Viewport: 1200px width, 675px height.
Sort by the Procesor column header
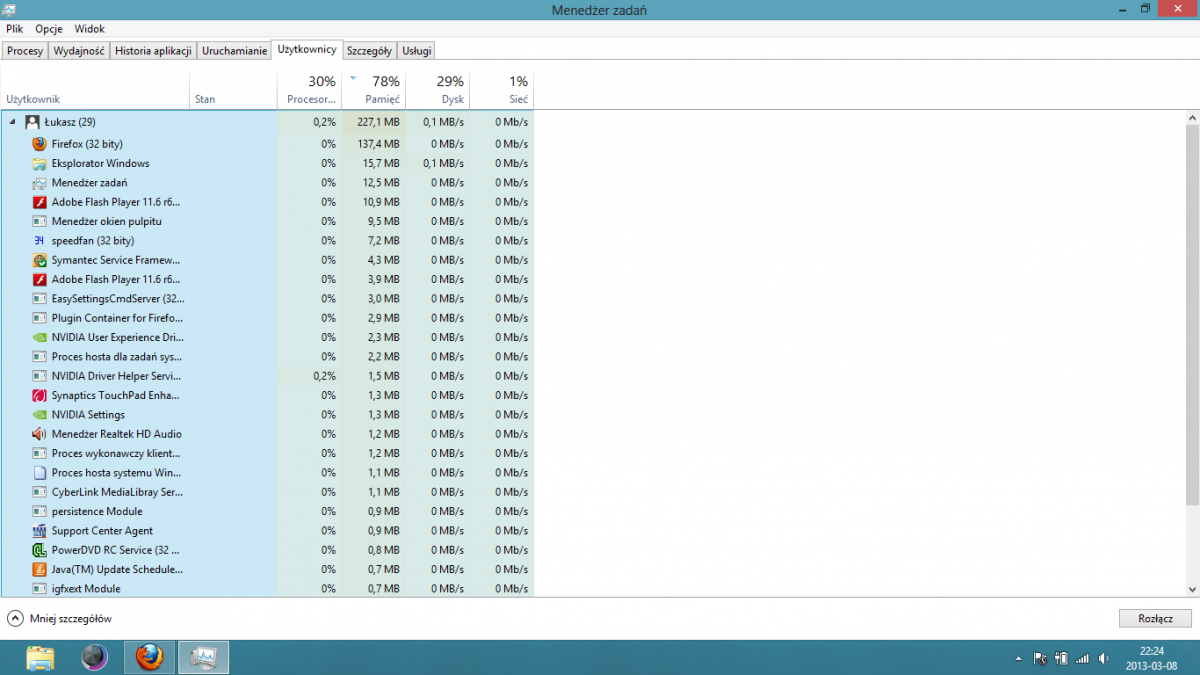pyautogui.click(x=309, y=90)
